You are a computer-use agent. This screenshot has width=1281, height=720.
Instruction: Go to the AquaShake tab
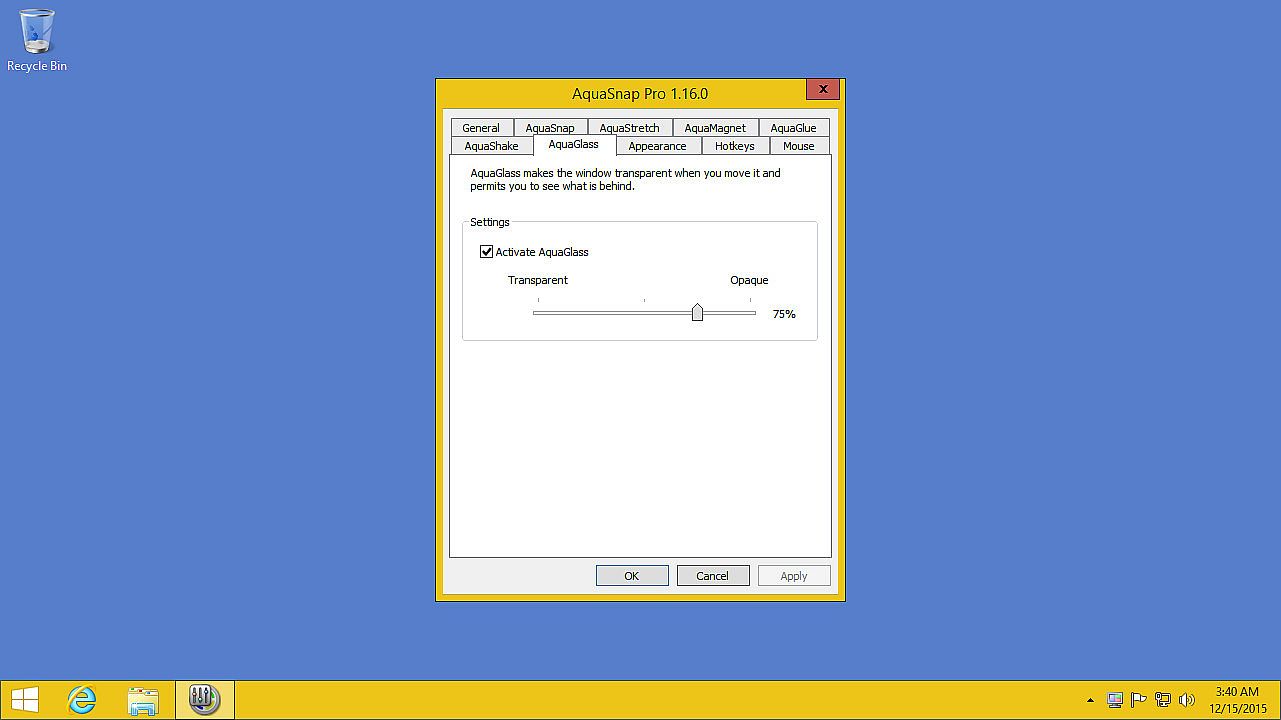[x=492, y=146]
